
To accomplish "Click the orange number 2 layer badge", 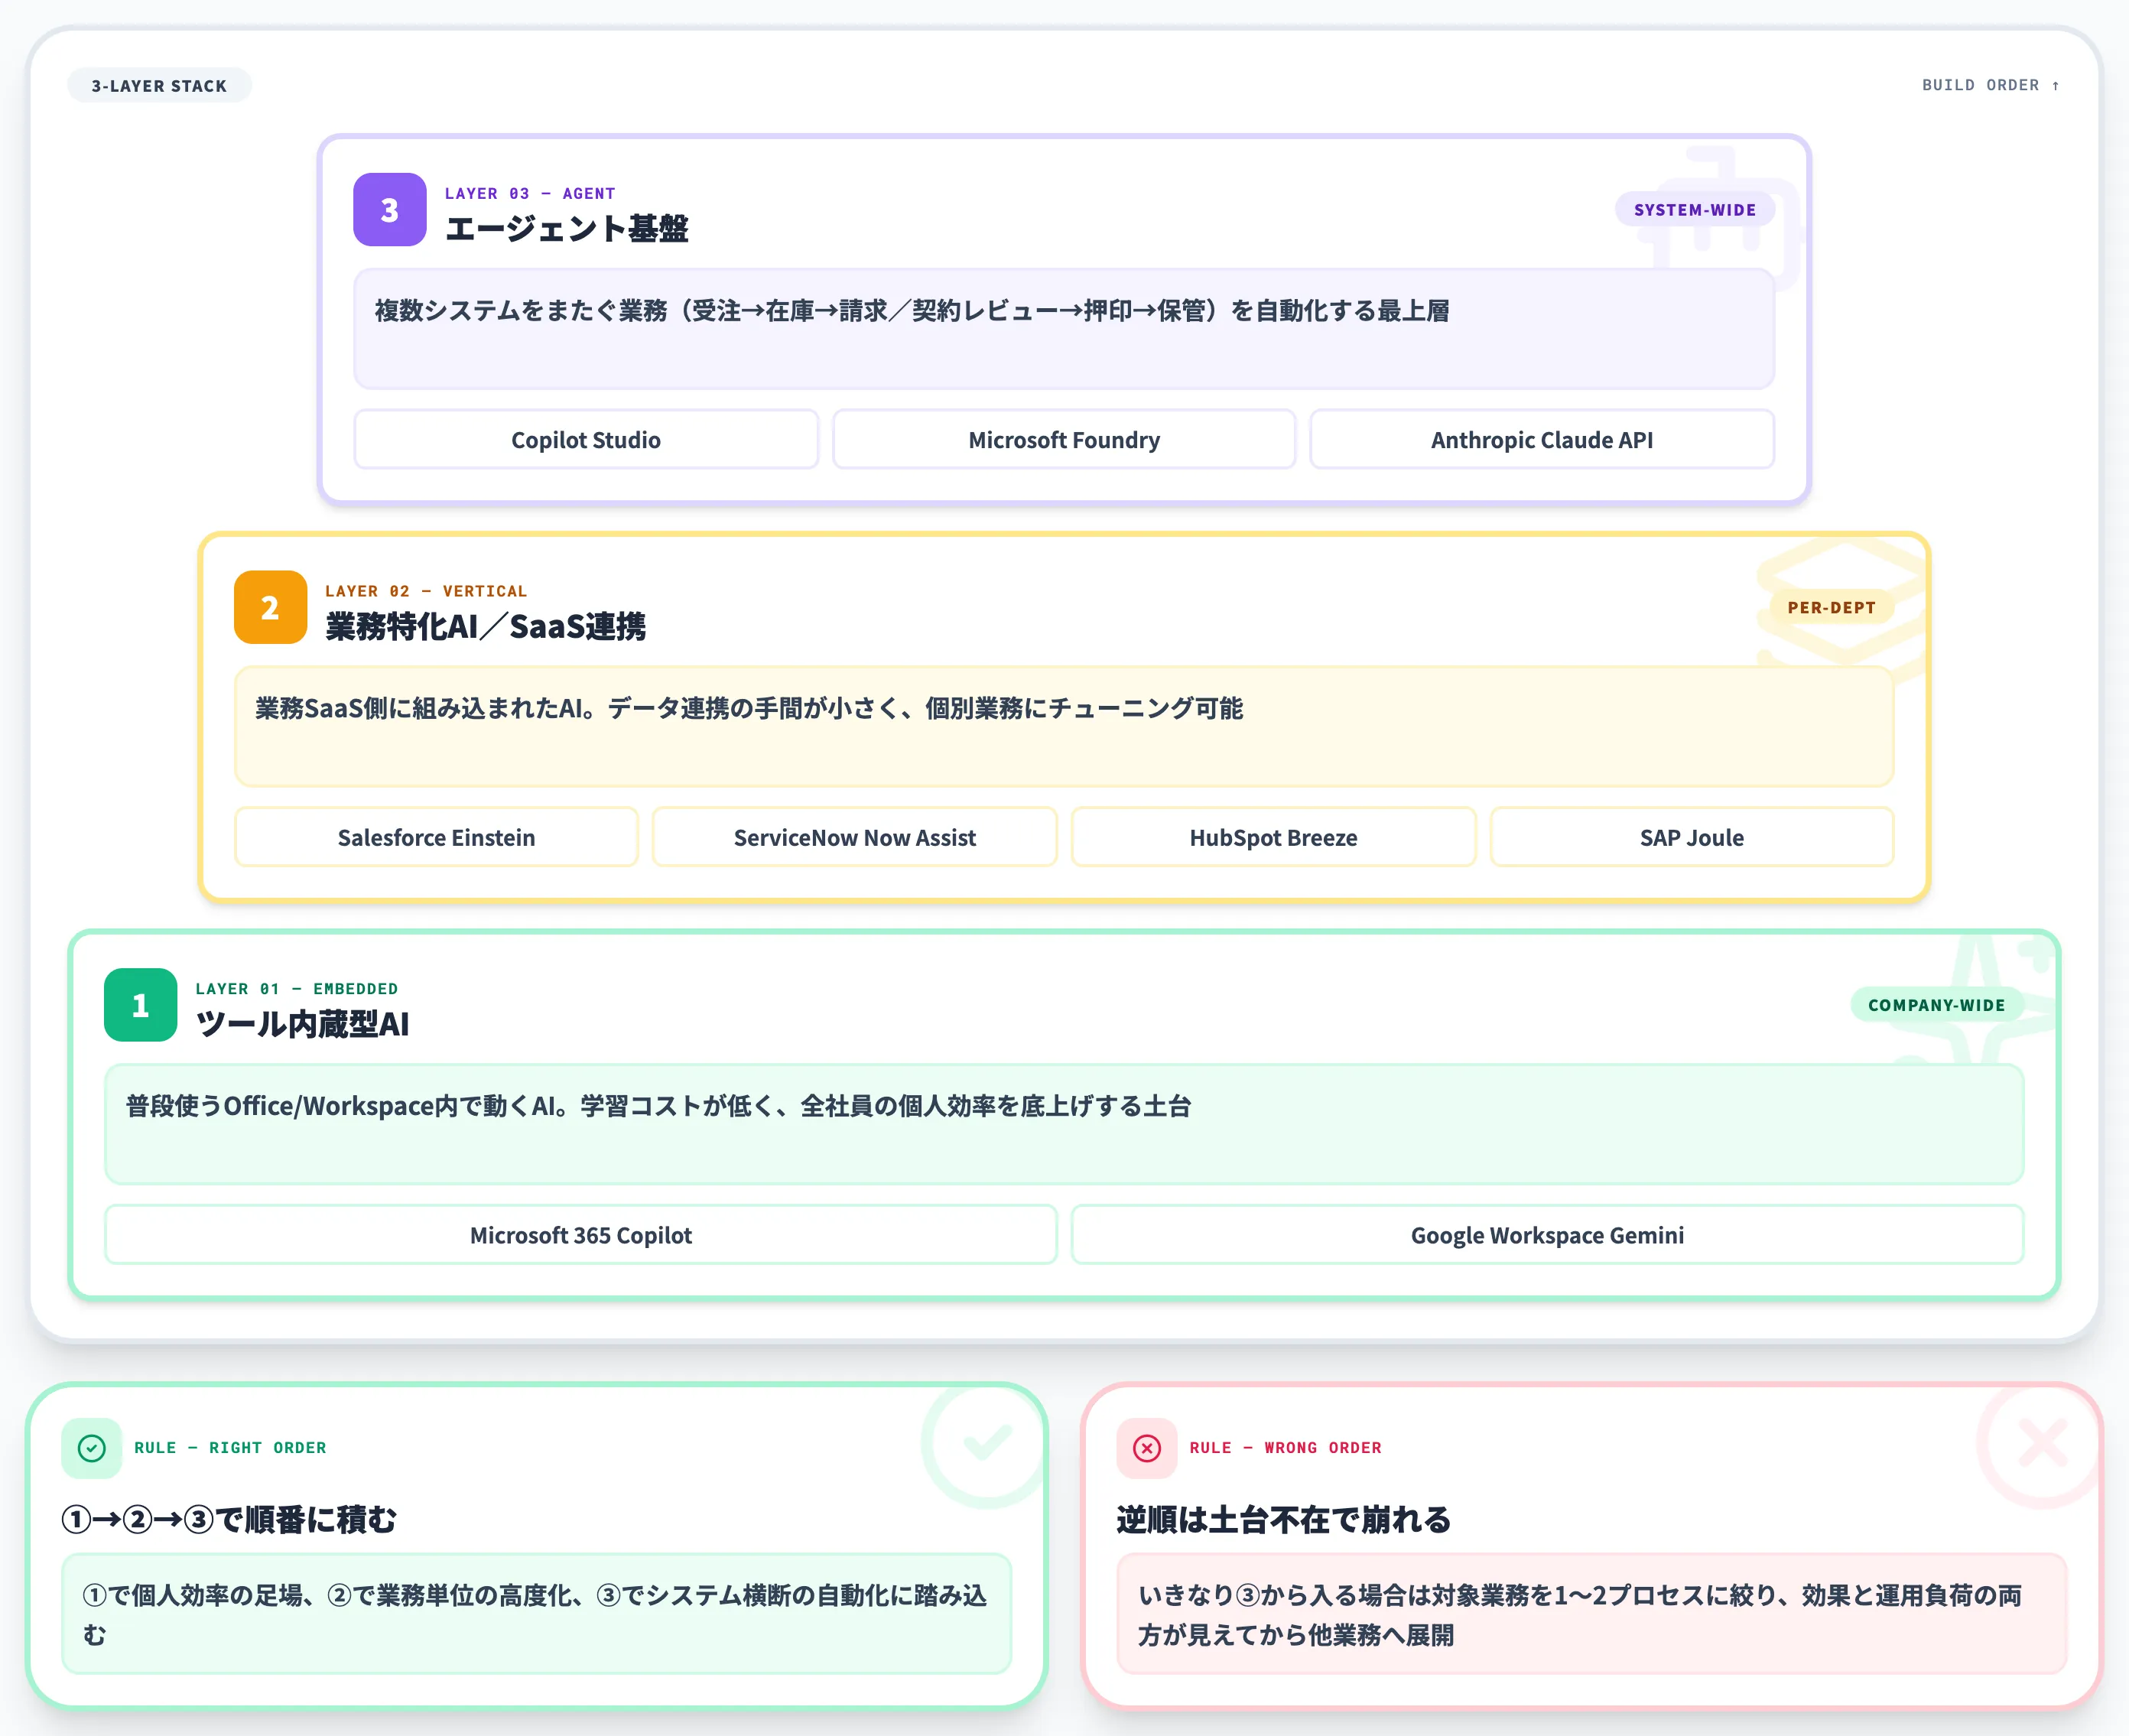I will point(270,607).
